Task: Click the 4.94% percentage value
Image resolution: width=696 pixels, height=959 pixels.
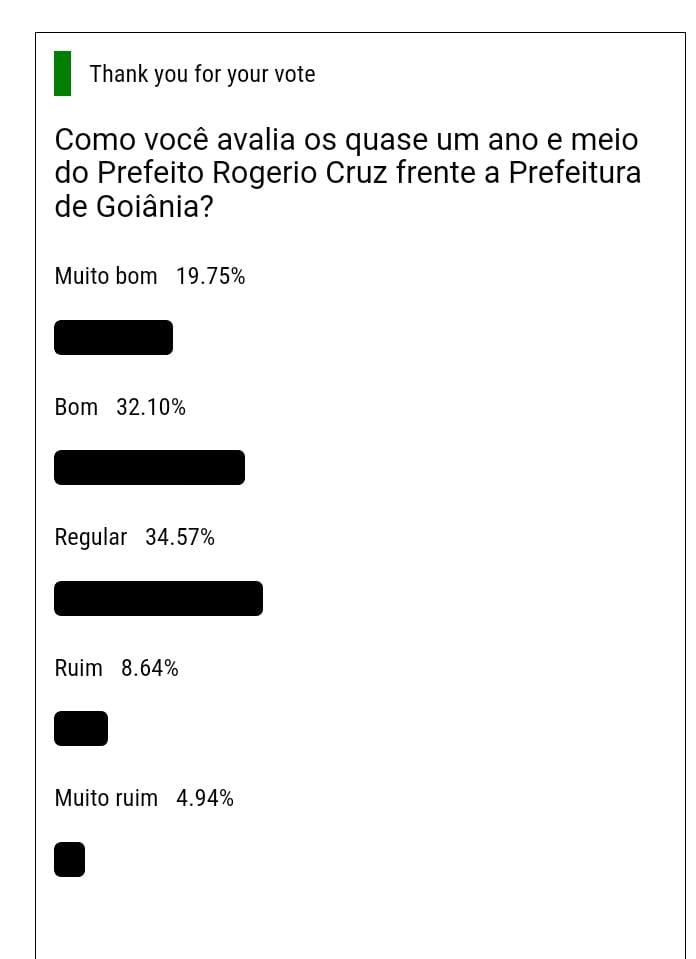Action: click(205, 798)
